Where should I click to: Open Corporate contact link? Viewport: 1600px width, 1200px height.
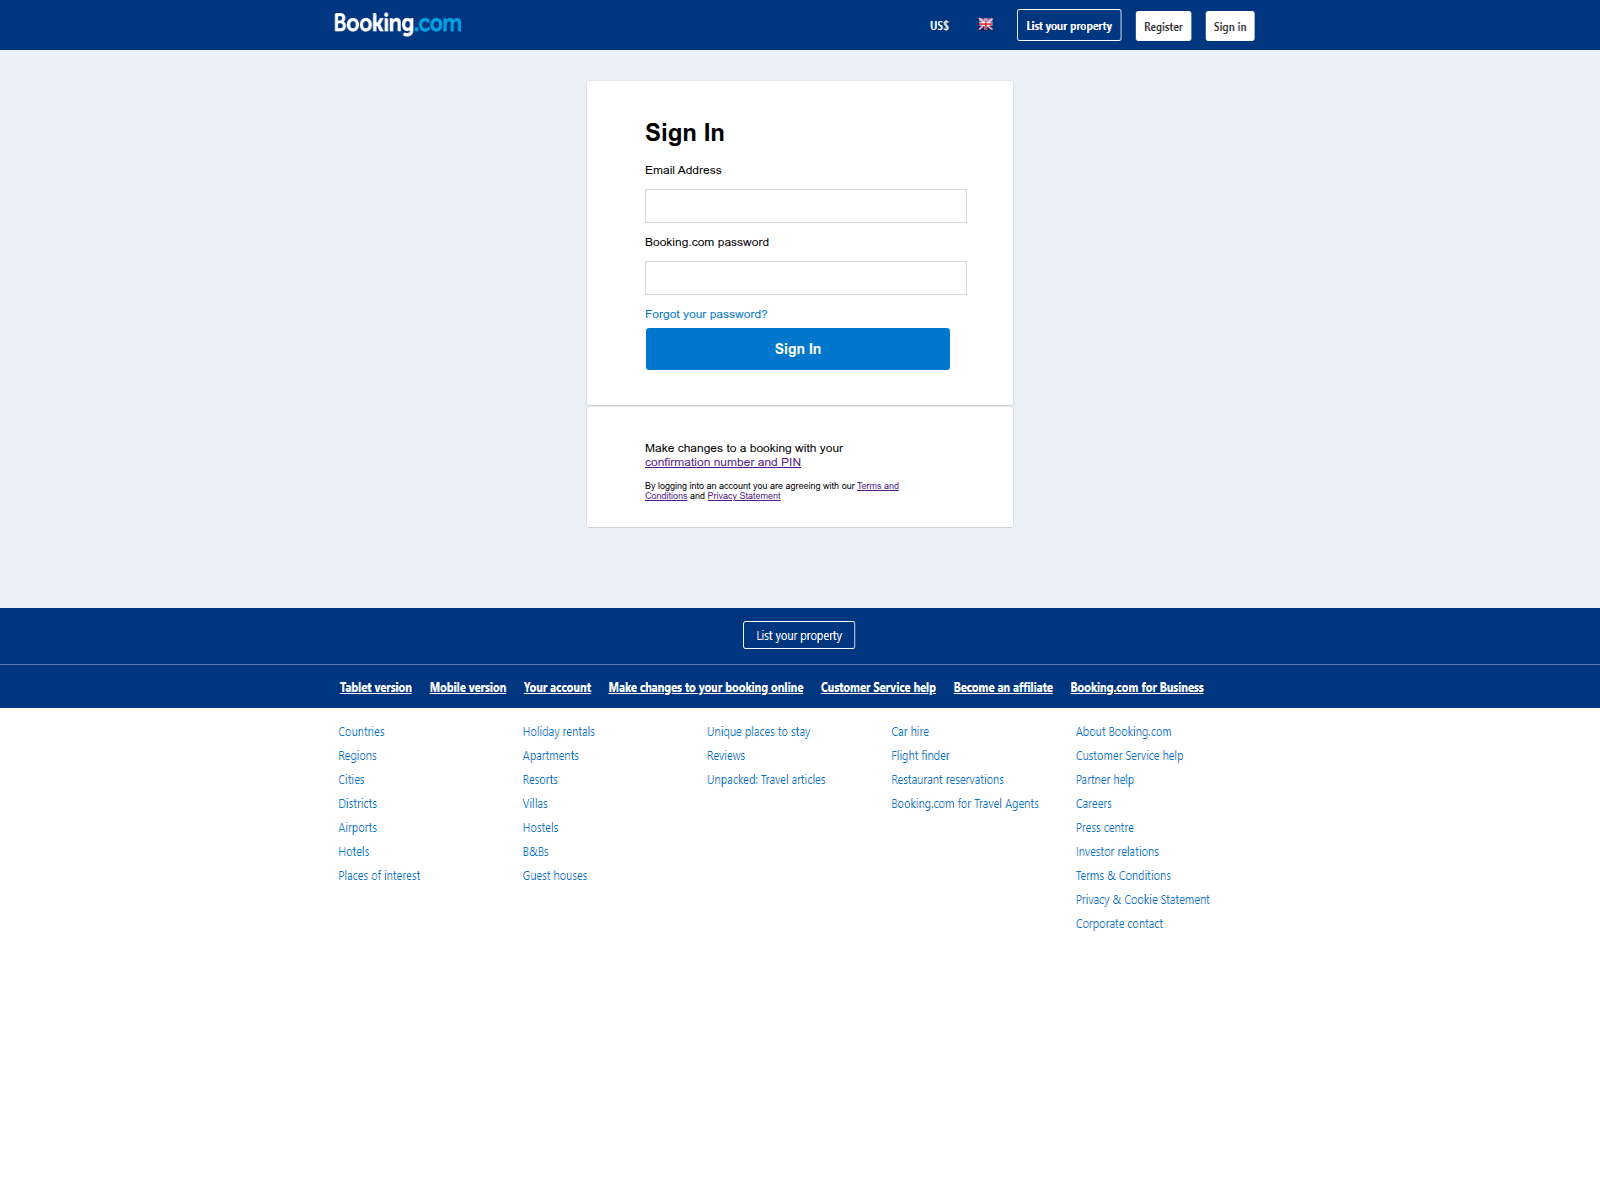click(1119, 924)
